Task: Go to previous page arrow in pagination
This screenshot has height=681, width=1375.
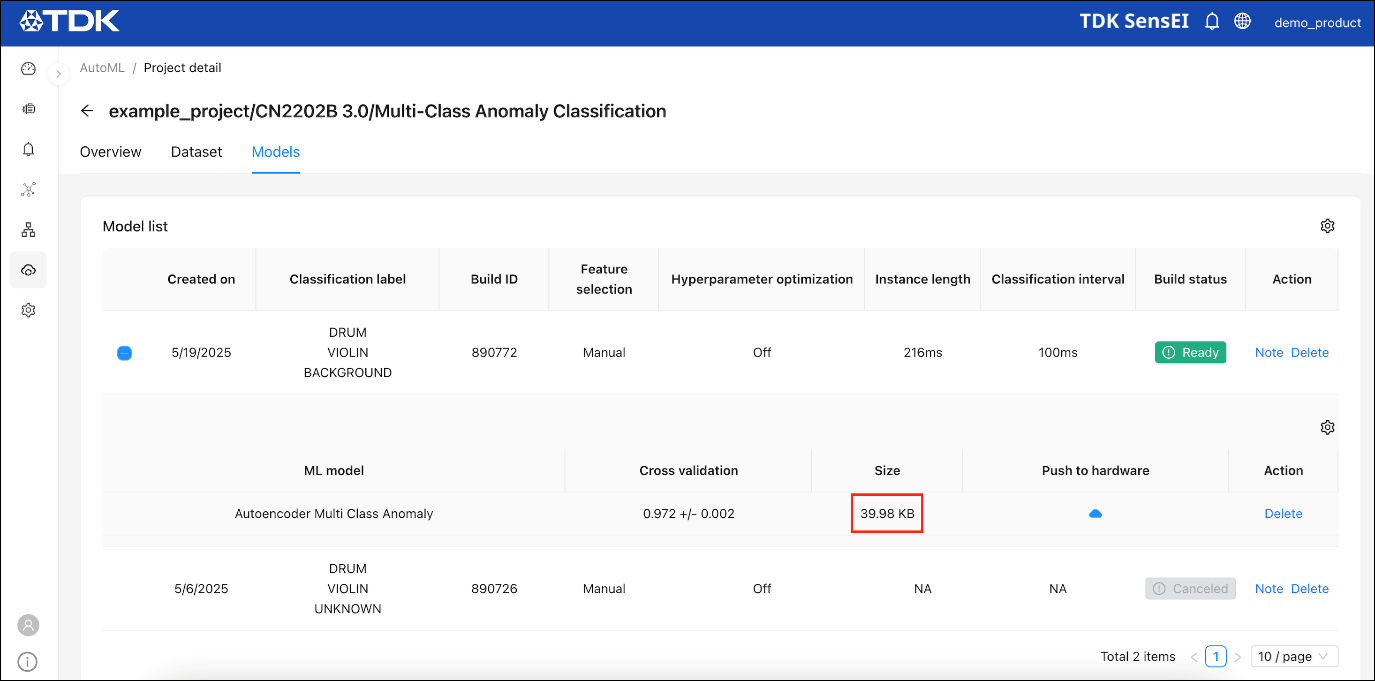Action: point(1194,657)
